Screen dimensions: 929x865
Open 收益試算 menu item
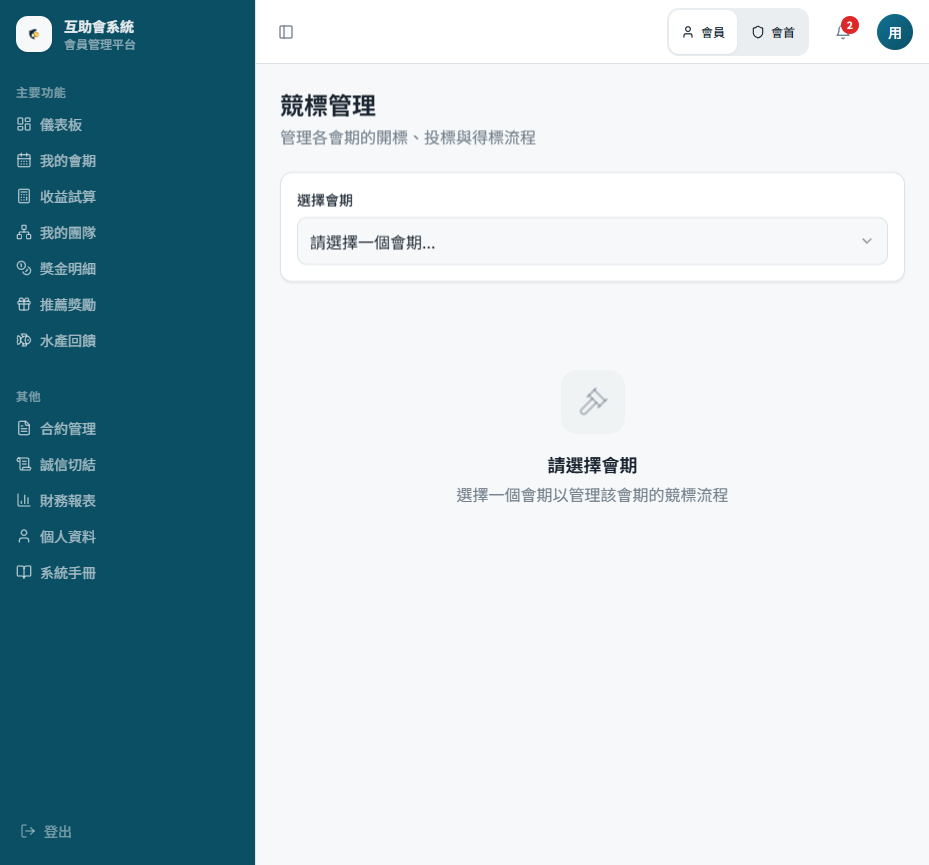click(x=127, y=196)
